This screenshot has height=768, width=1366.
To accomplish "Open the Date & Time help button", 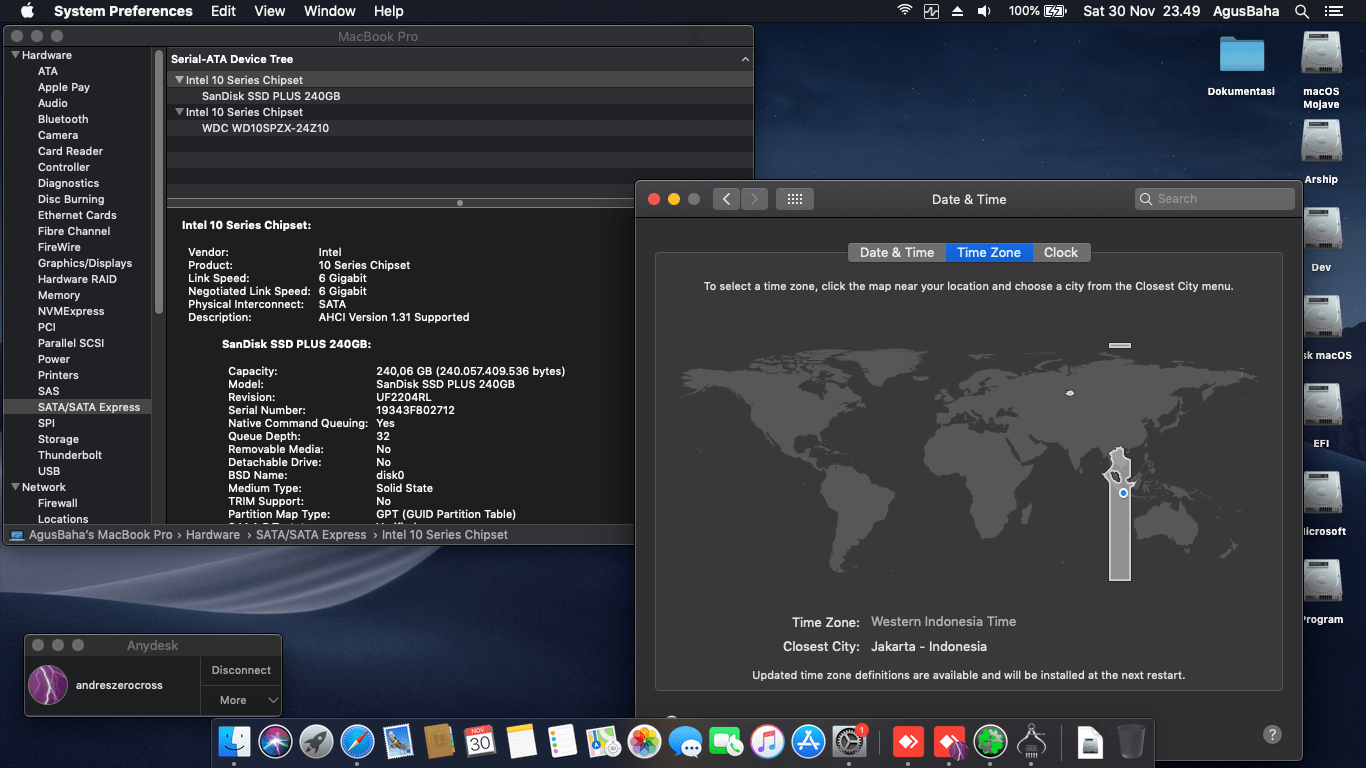I will (1272, 734).
